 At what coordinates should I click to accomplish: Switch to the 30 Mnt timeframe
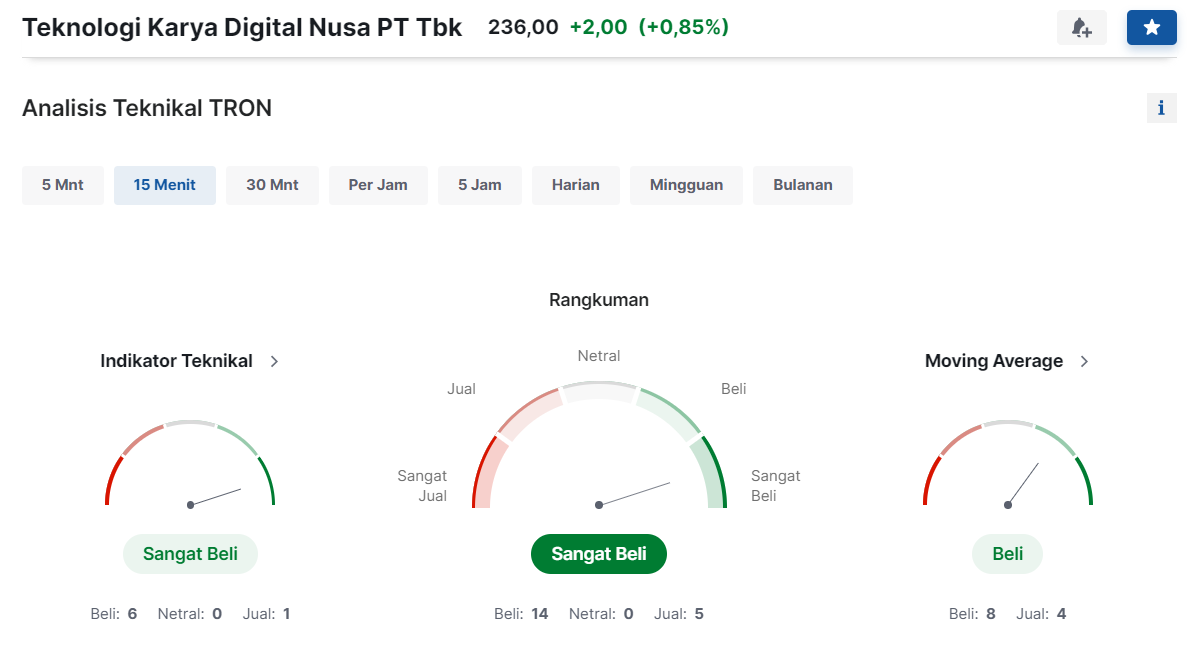[x=272, y=185]
